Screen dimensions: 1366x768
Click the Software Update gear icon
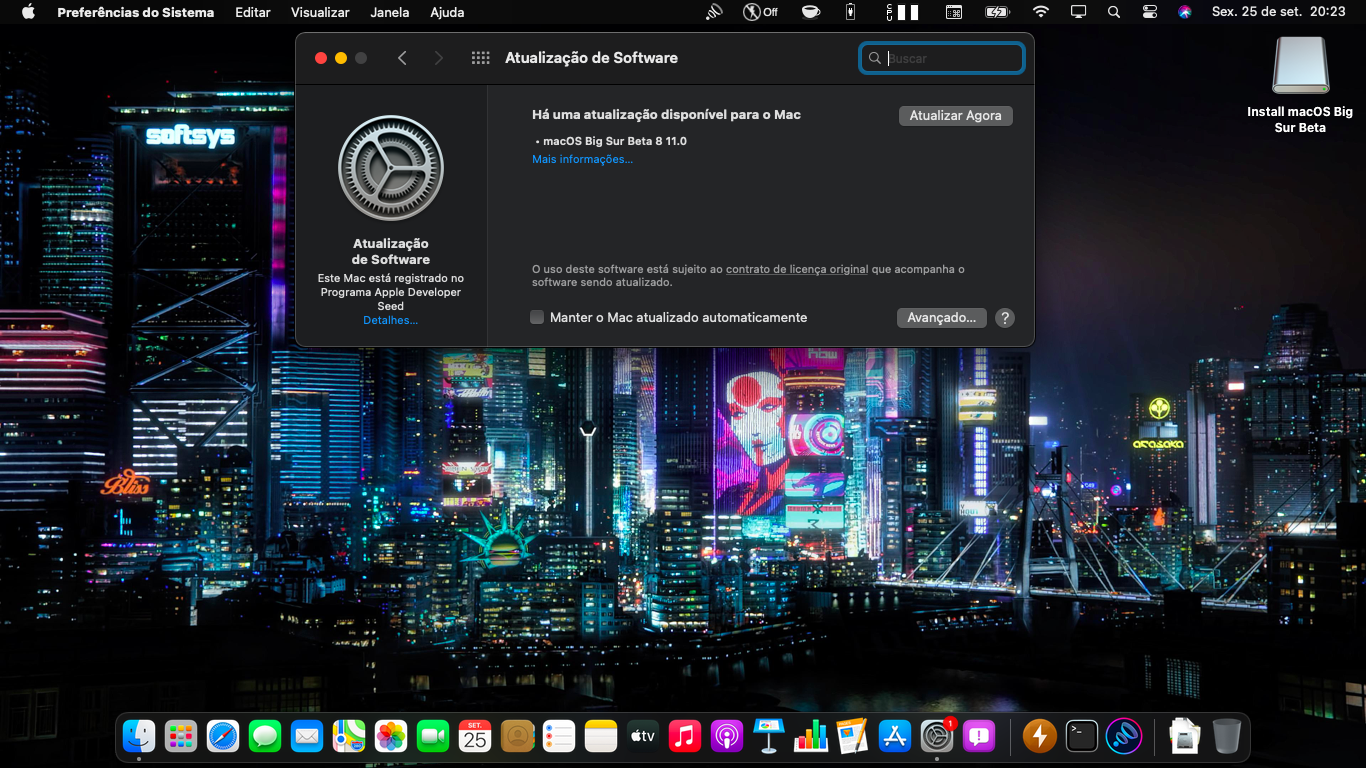coord(391,168)
